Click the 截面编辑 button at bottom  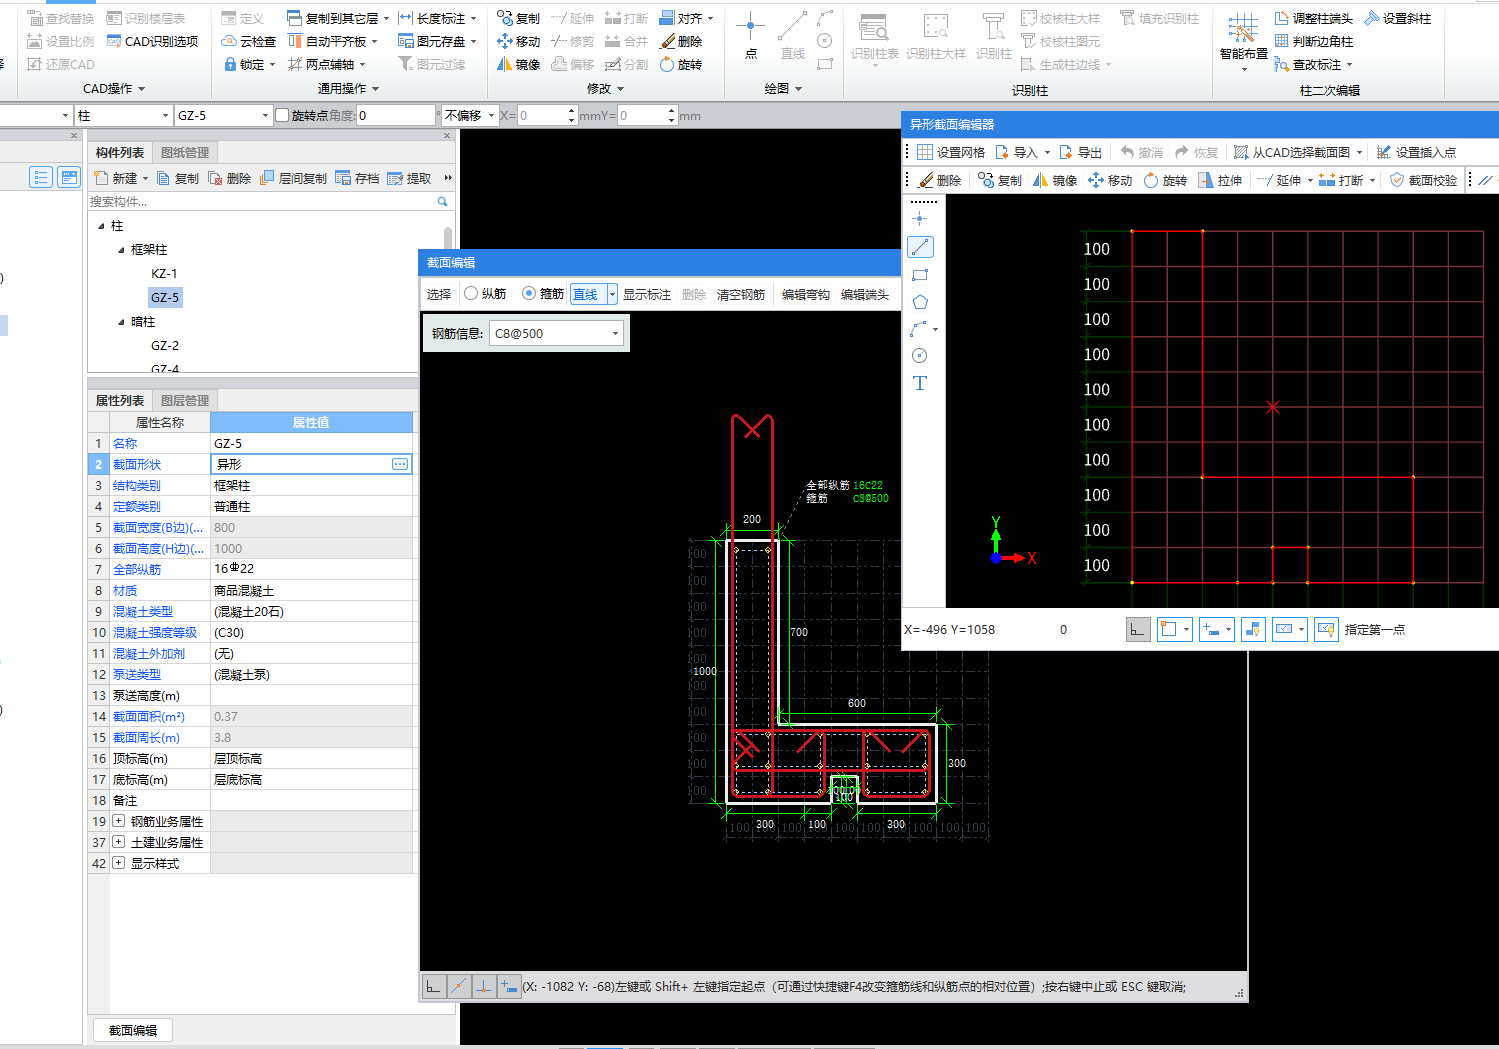point(133,1030)
